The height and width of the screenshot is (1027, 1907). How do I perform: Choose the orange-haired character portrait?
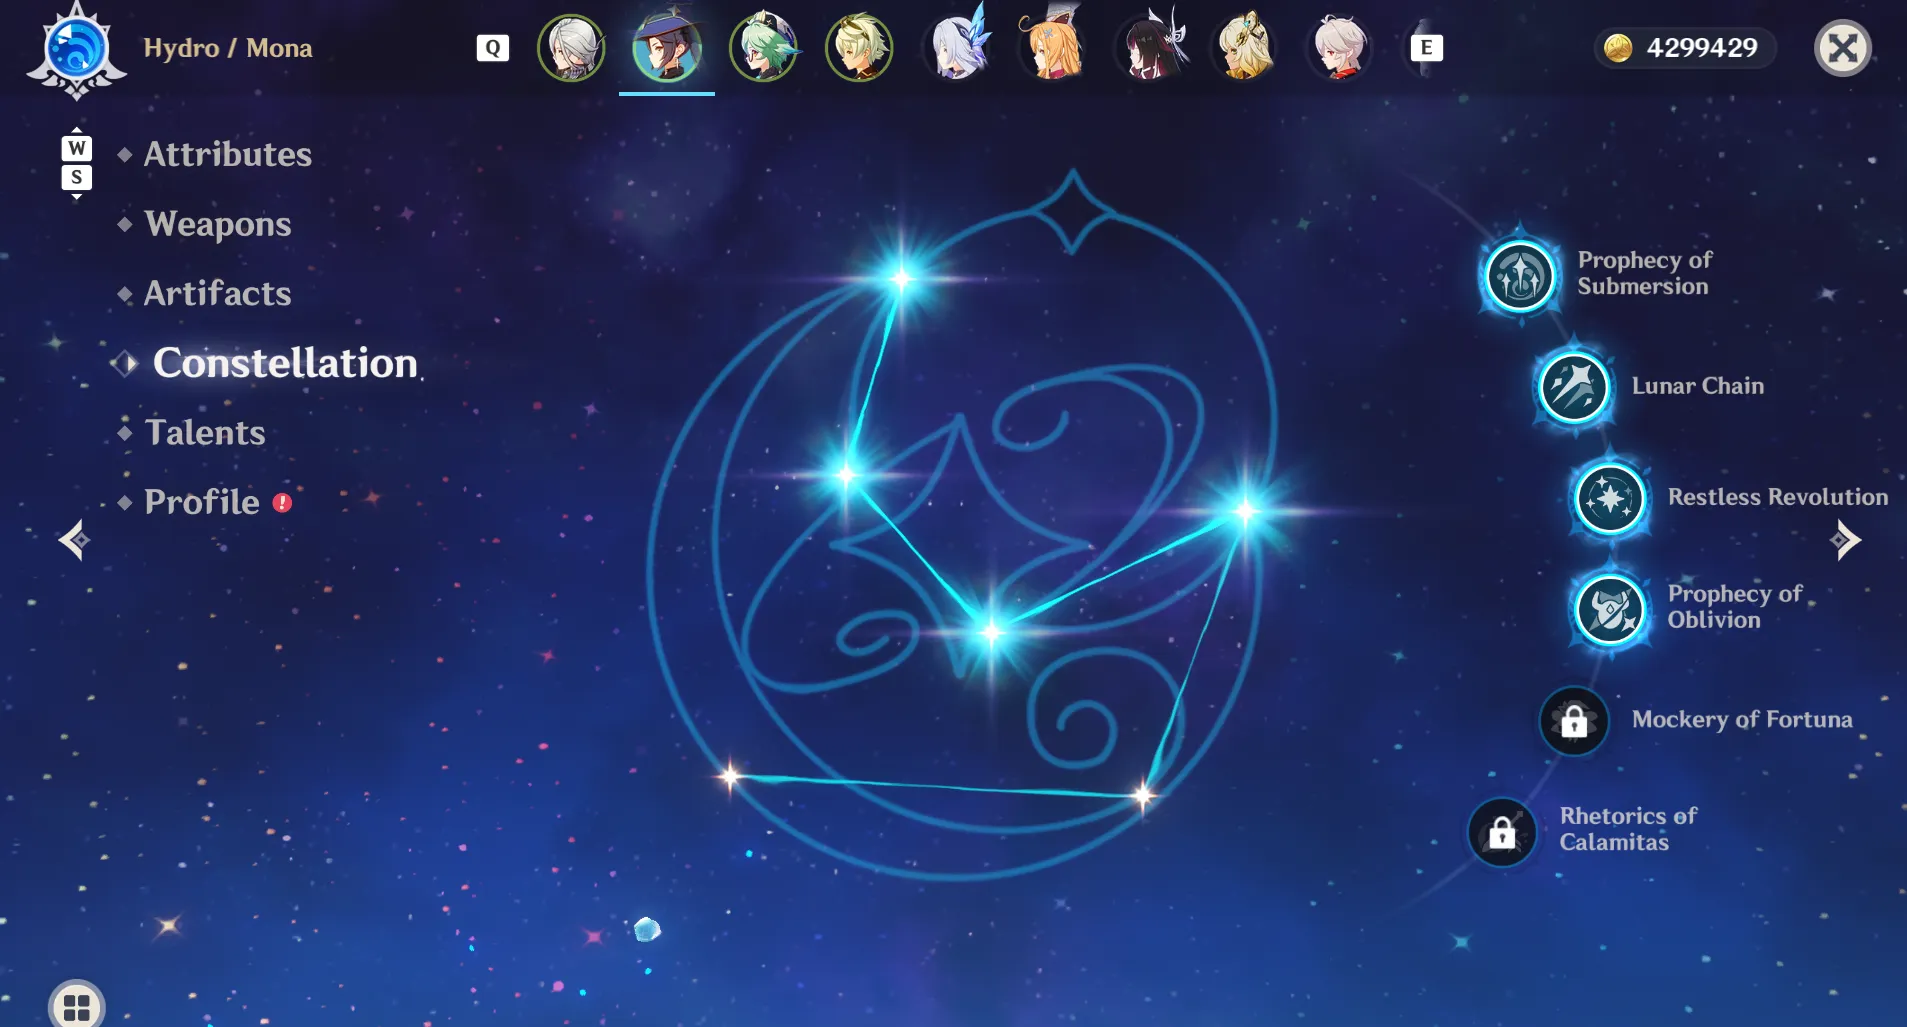[x=1052, y=45]
